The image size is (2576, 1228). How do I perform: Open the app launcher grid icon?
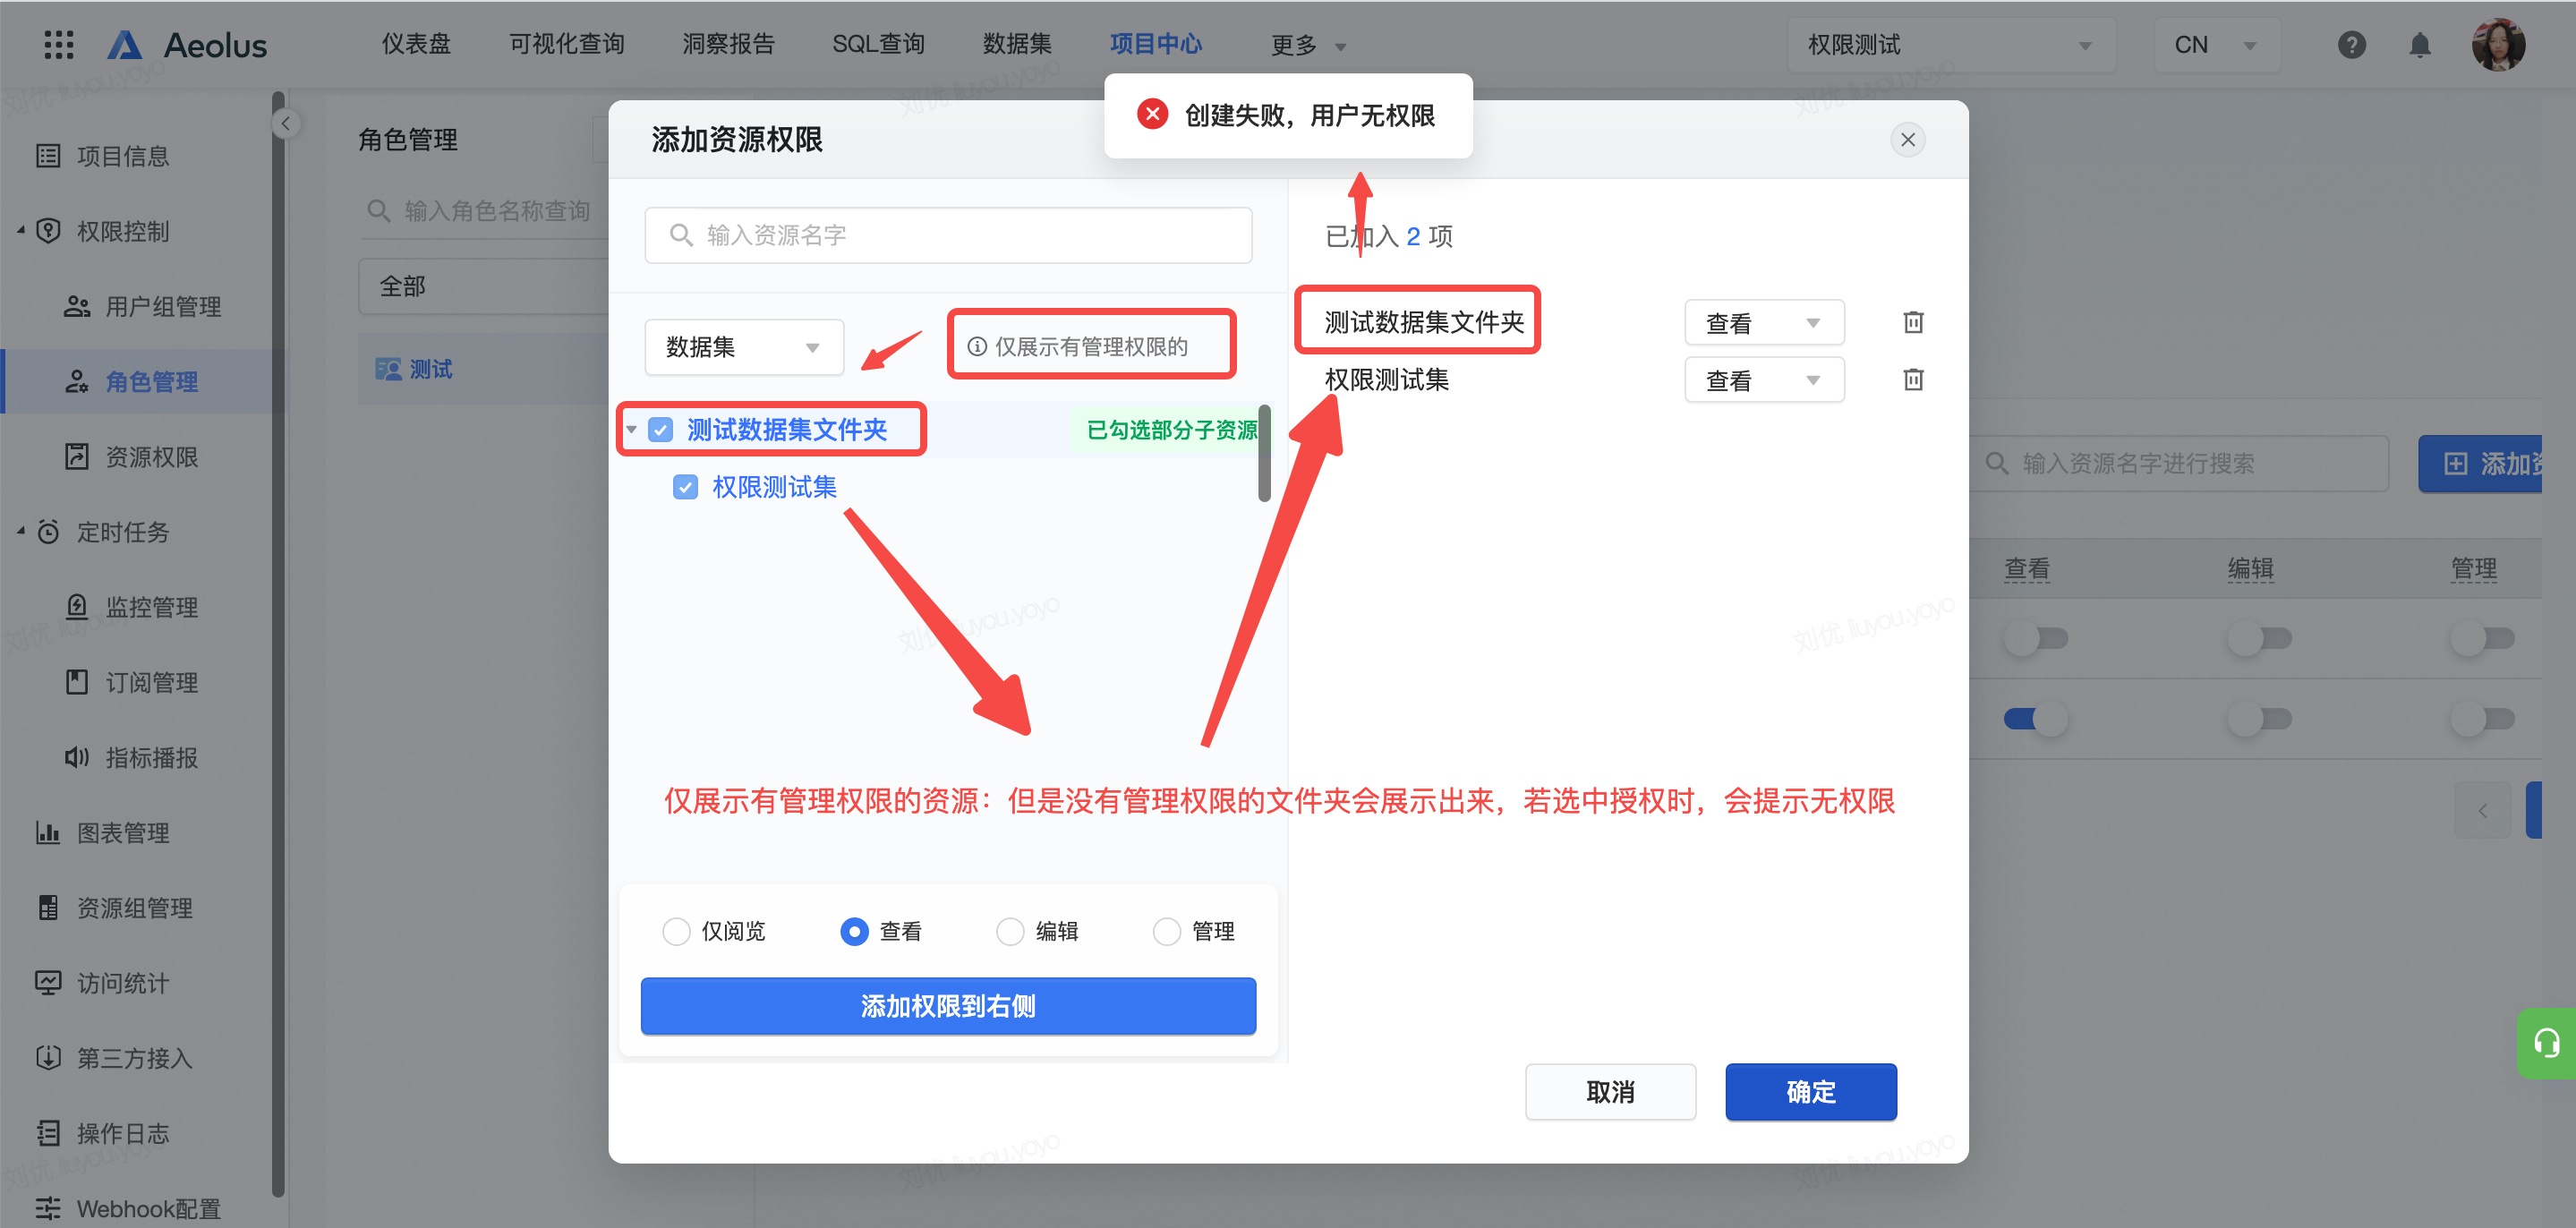click(59, 45)
